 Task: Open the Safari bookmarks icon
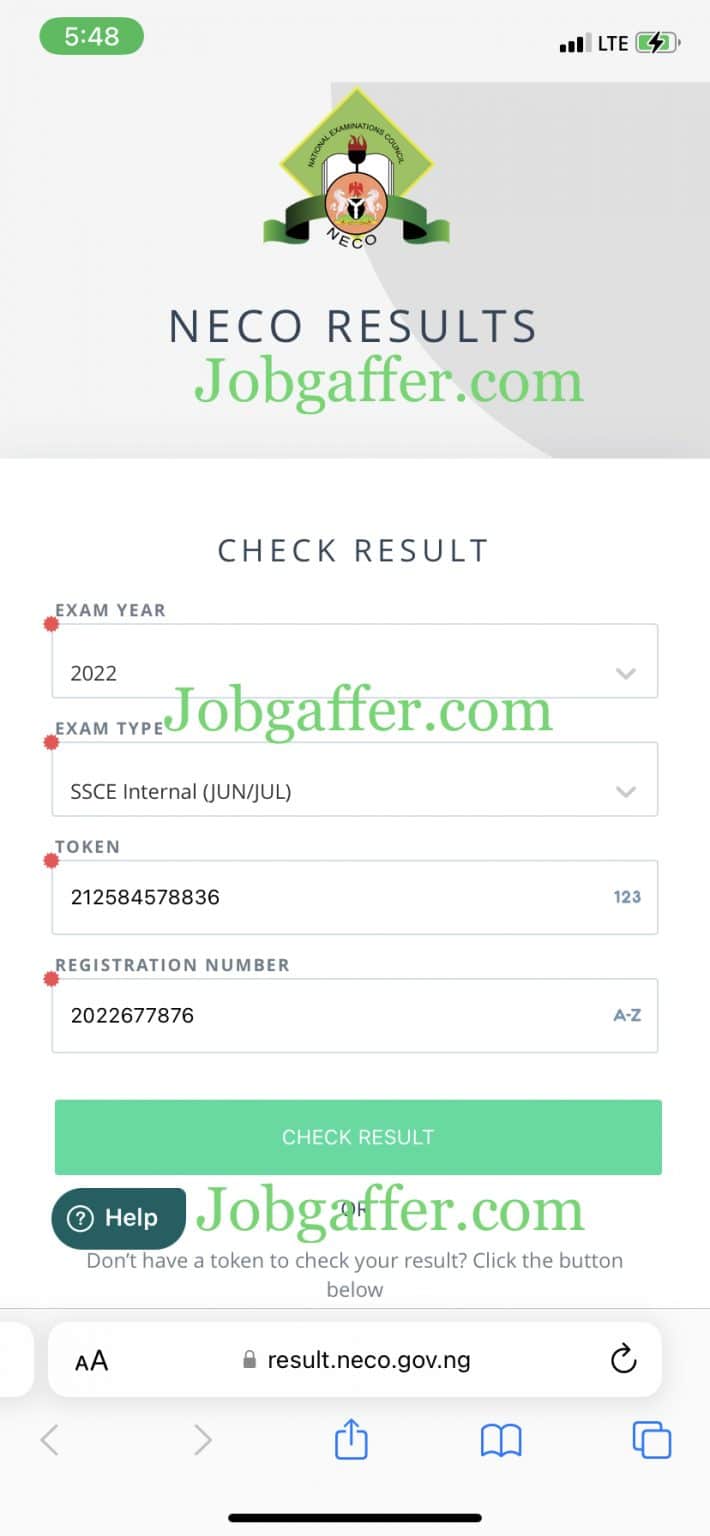point(499,1440)
